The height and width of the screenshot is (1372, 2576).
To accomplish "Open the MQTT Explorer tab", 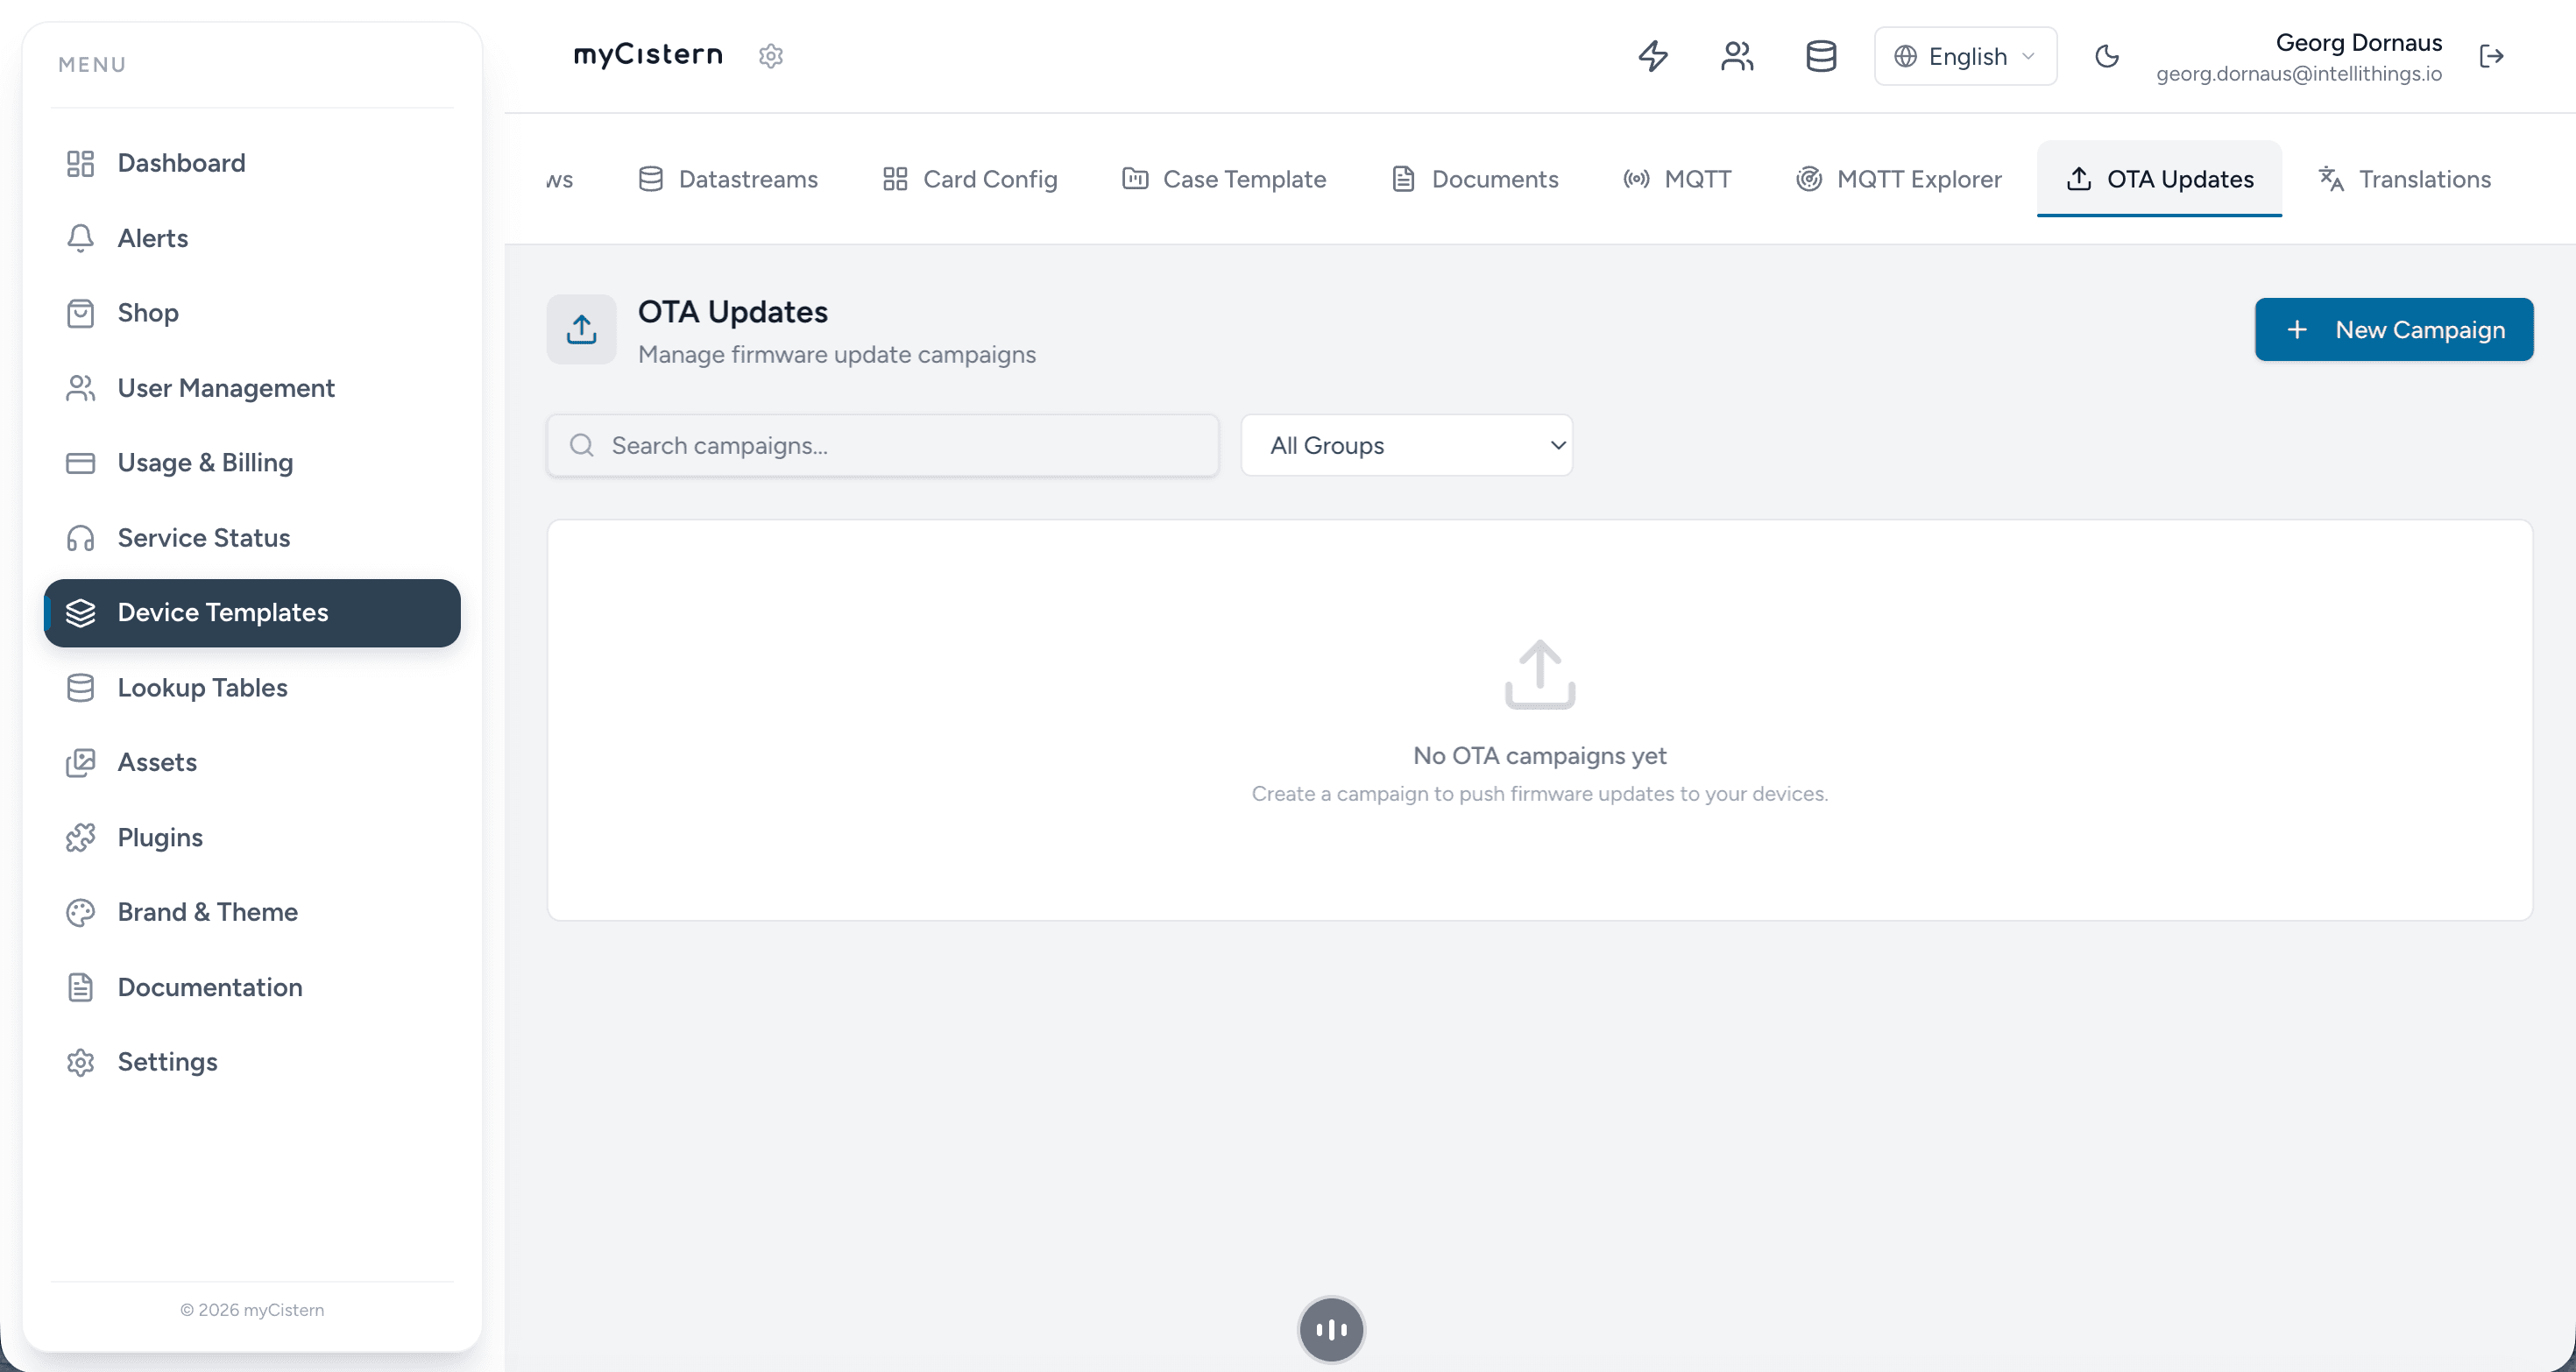I will pos(1898,179).
